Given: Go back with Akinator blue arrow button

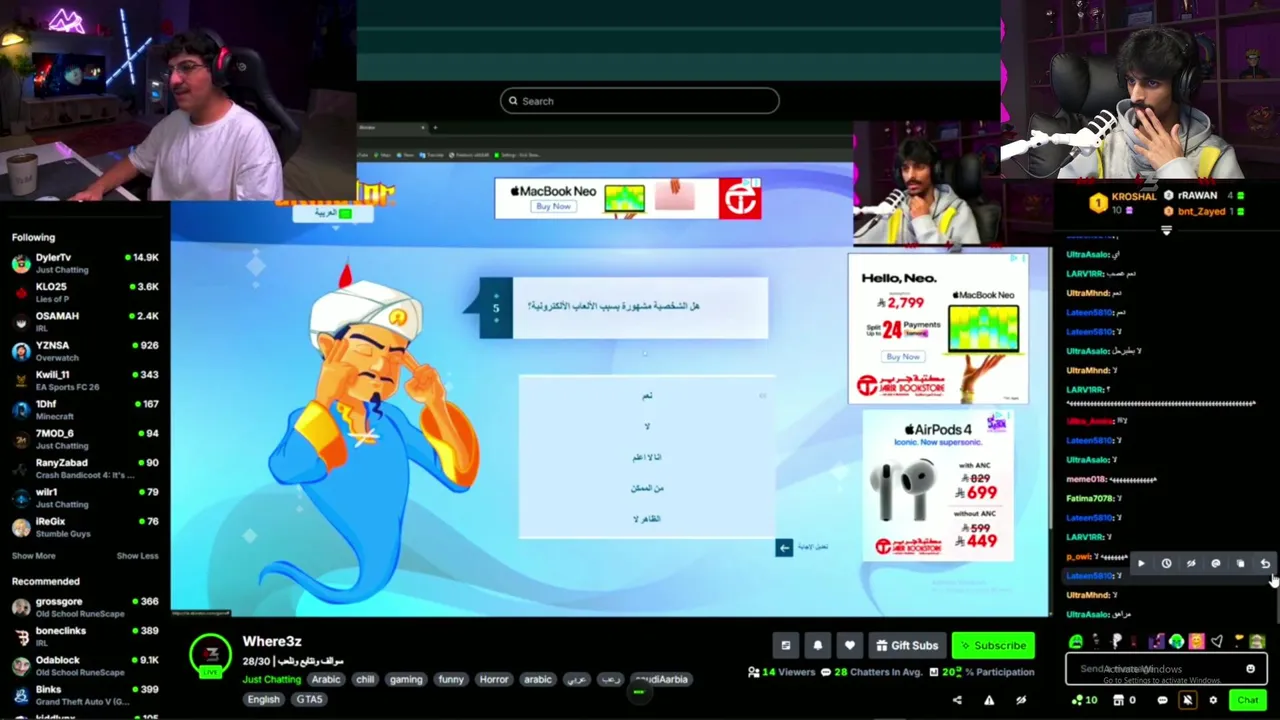Looking at the screenshot, I should tap(784, 547).
